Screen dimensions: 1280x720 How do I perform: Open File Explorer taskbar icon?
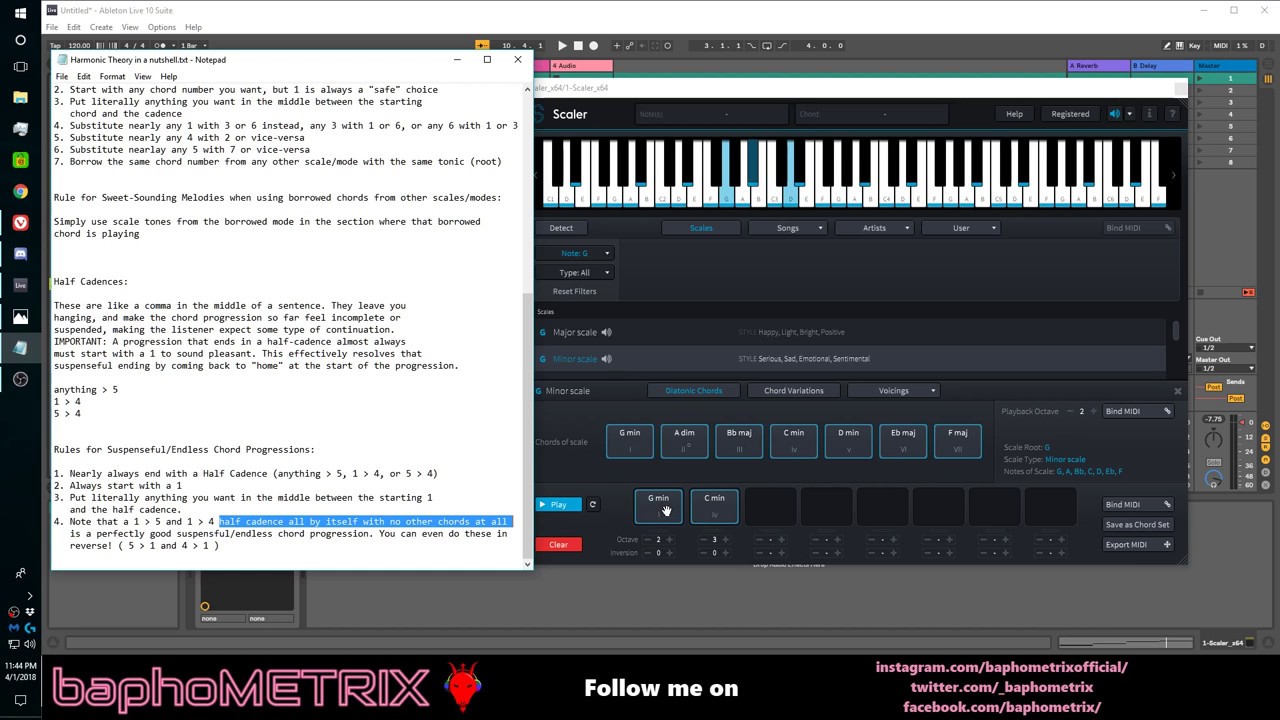coord(20,98)
